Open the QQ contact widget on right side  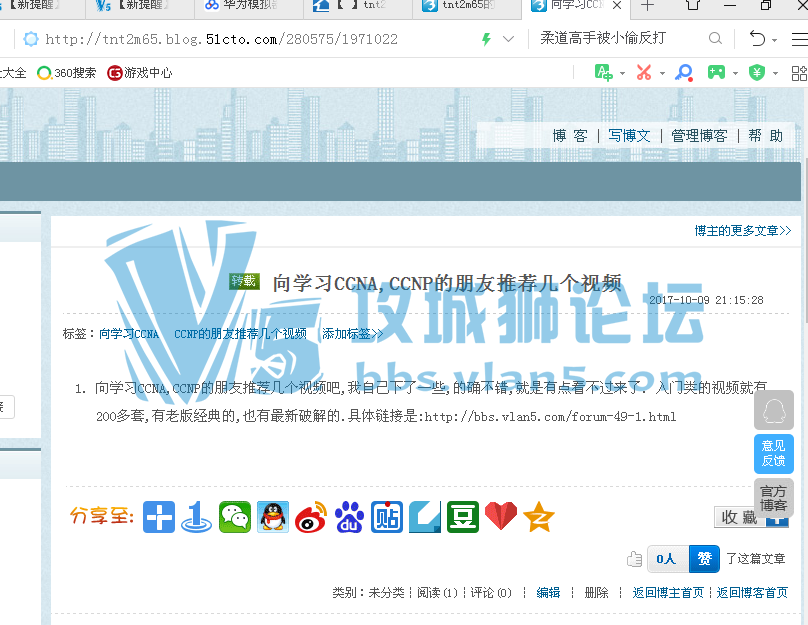(773, 410)
